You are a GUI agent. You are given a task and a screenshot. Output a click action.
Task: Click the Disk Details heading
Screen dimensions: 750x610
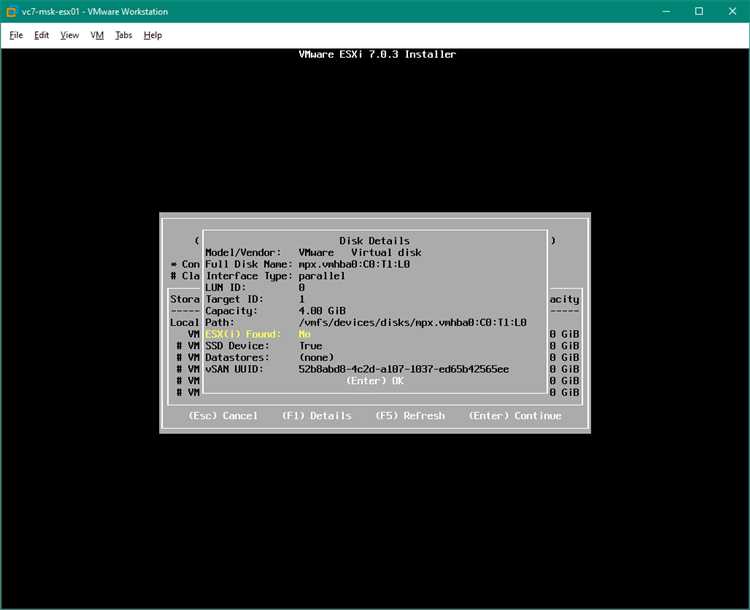375,241
